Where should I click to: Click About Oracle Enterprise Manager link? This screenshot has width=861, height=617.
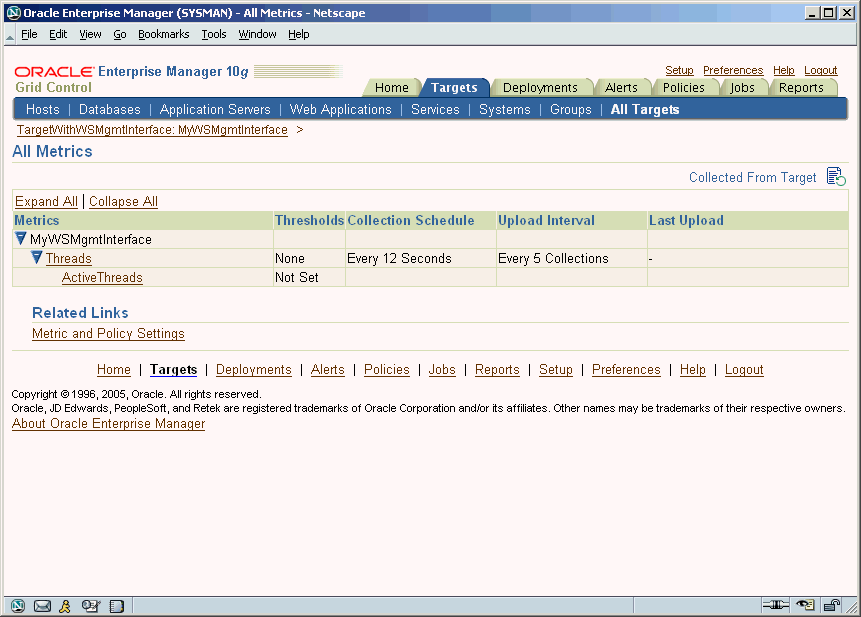coord(108,424)
